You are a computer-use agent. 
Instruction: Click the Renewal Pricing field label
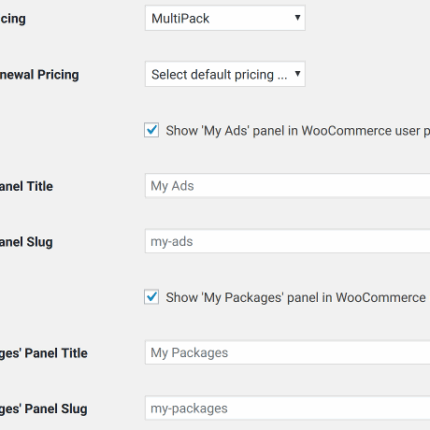39,75
